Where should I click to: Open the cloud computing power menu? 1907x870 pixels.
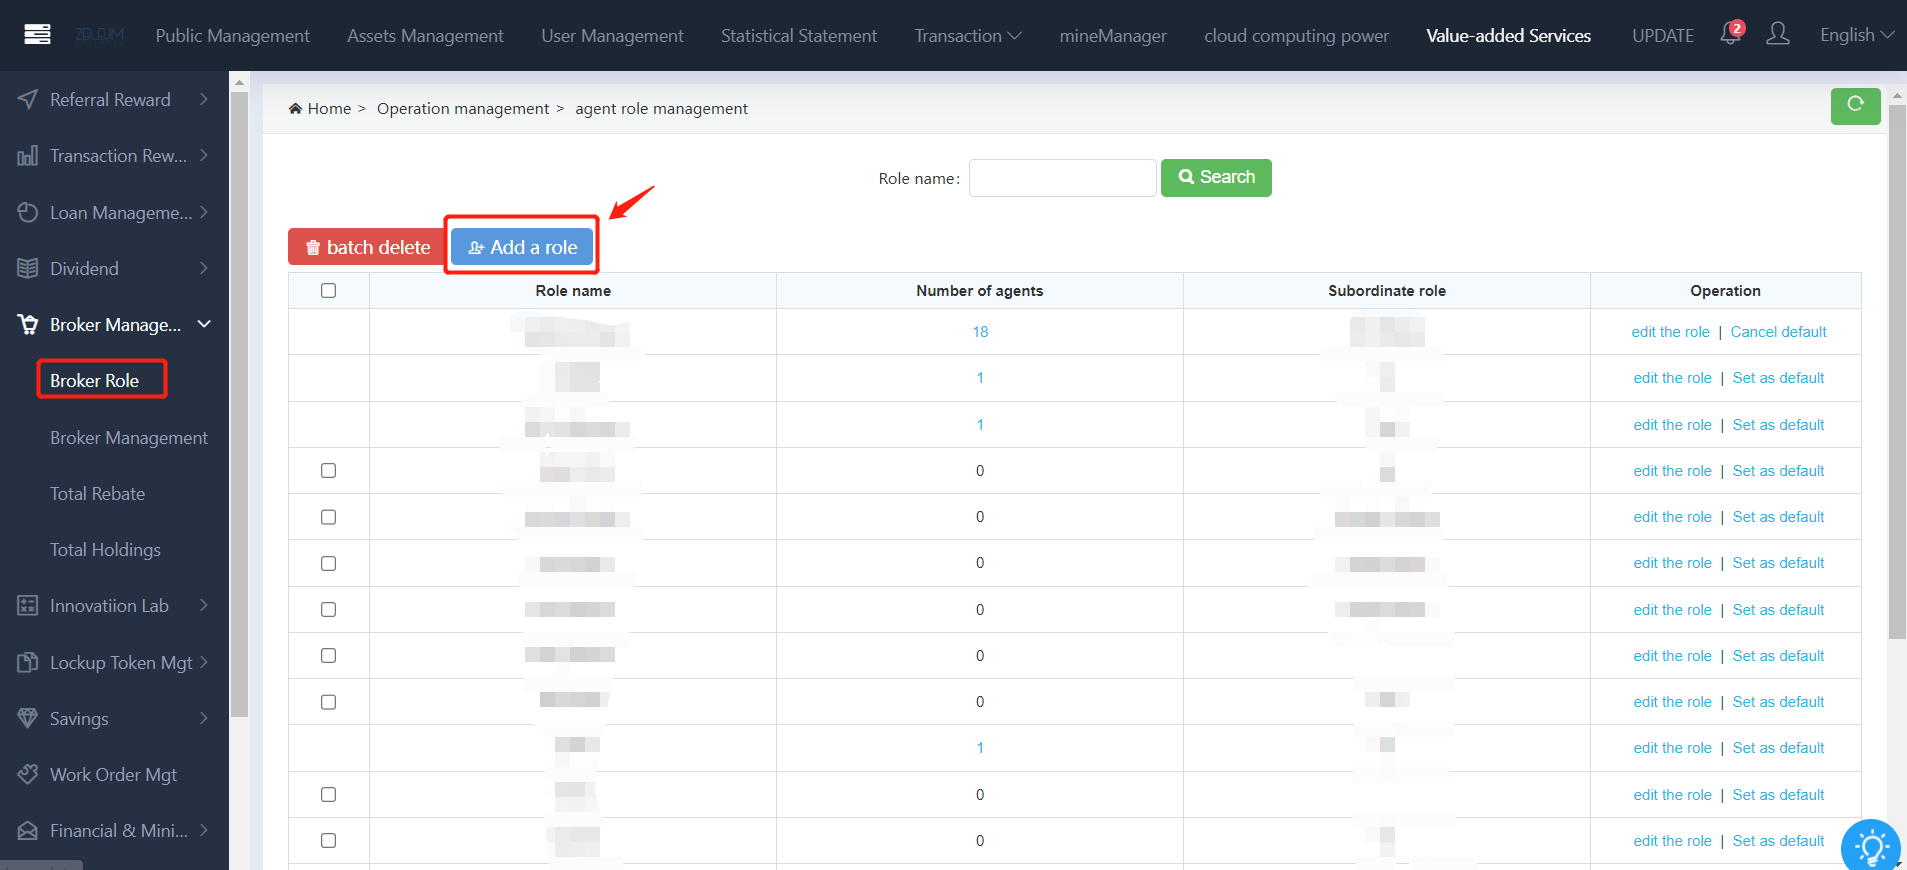pyautogui.click(x=1296, y=35)
